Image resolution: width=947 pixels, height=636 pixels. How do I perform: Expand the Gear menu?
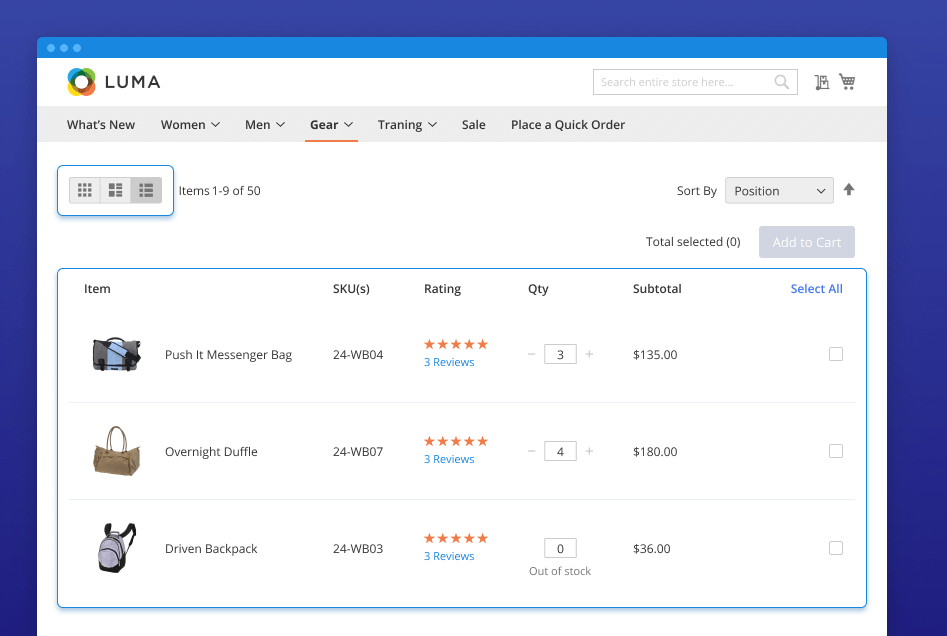tap(331, 125)
